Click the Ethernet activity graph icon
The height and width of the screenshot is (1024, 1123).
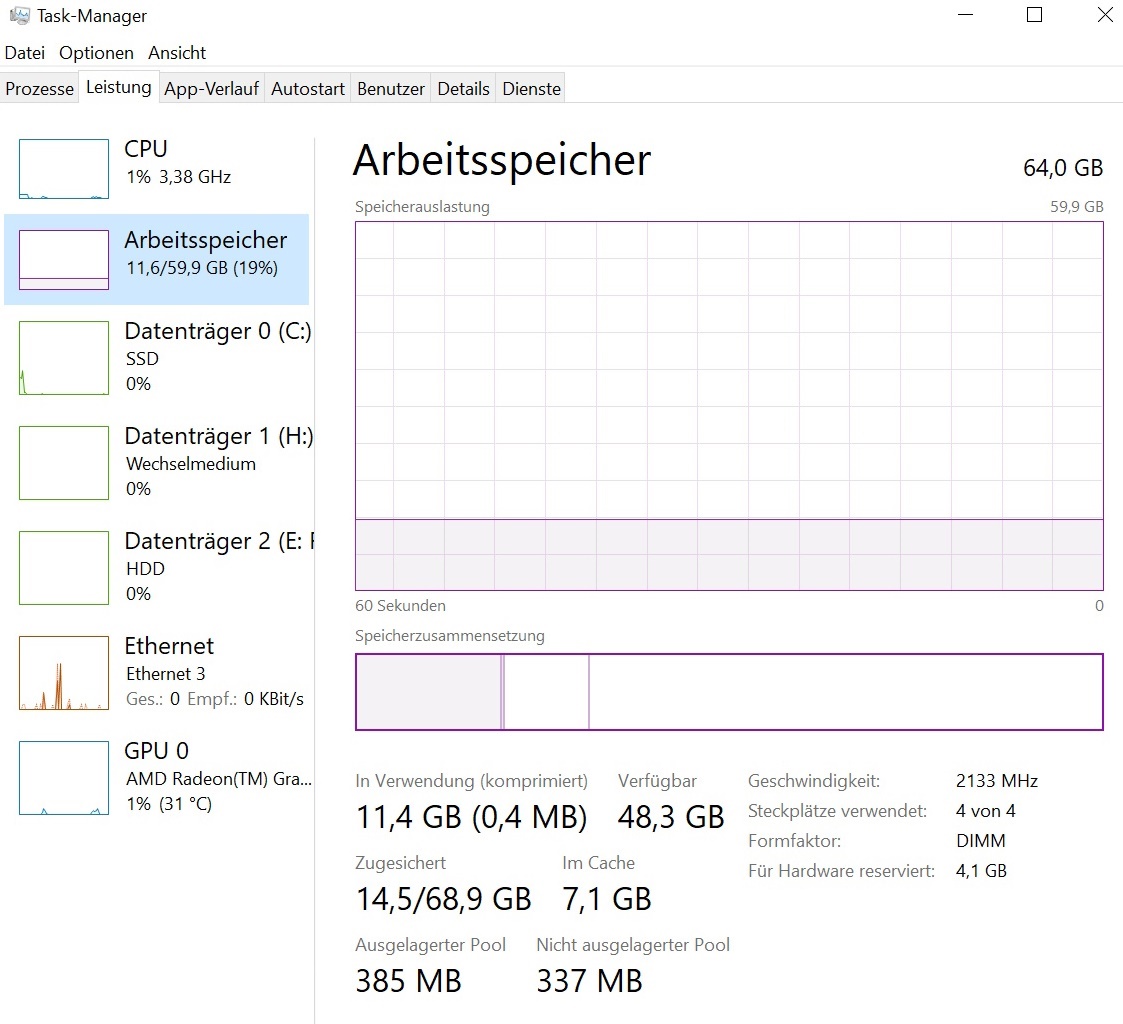tap(64, 673)
